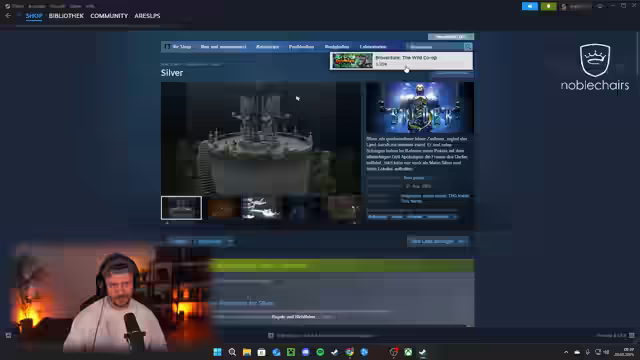640x360 pixels.
Task: Expand the Steam account name dropdown
Action: coord(576,6)
